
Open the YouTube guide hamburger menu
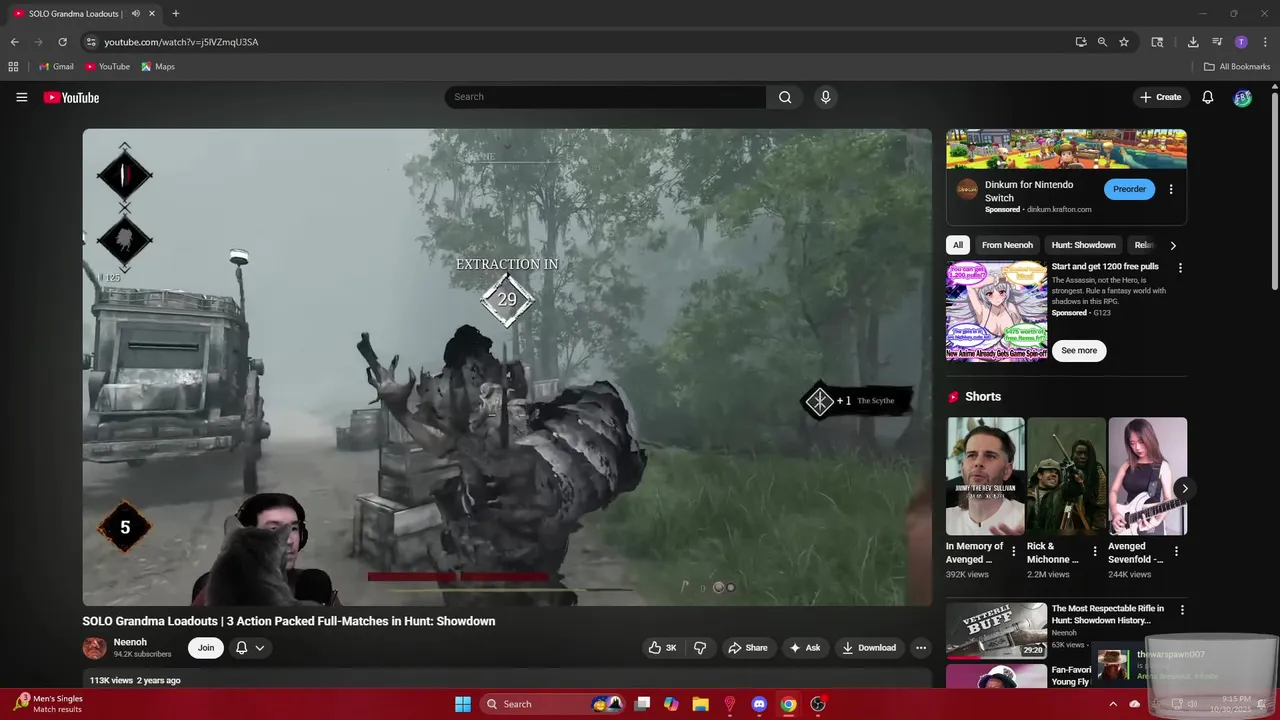[21, 97]
